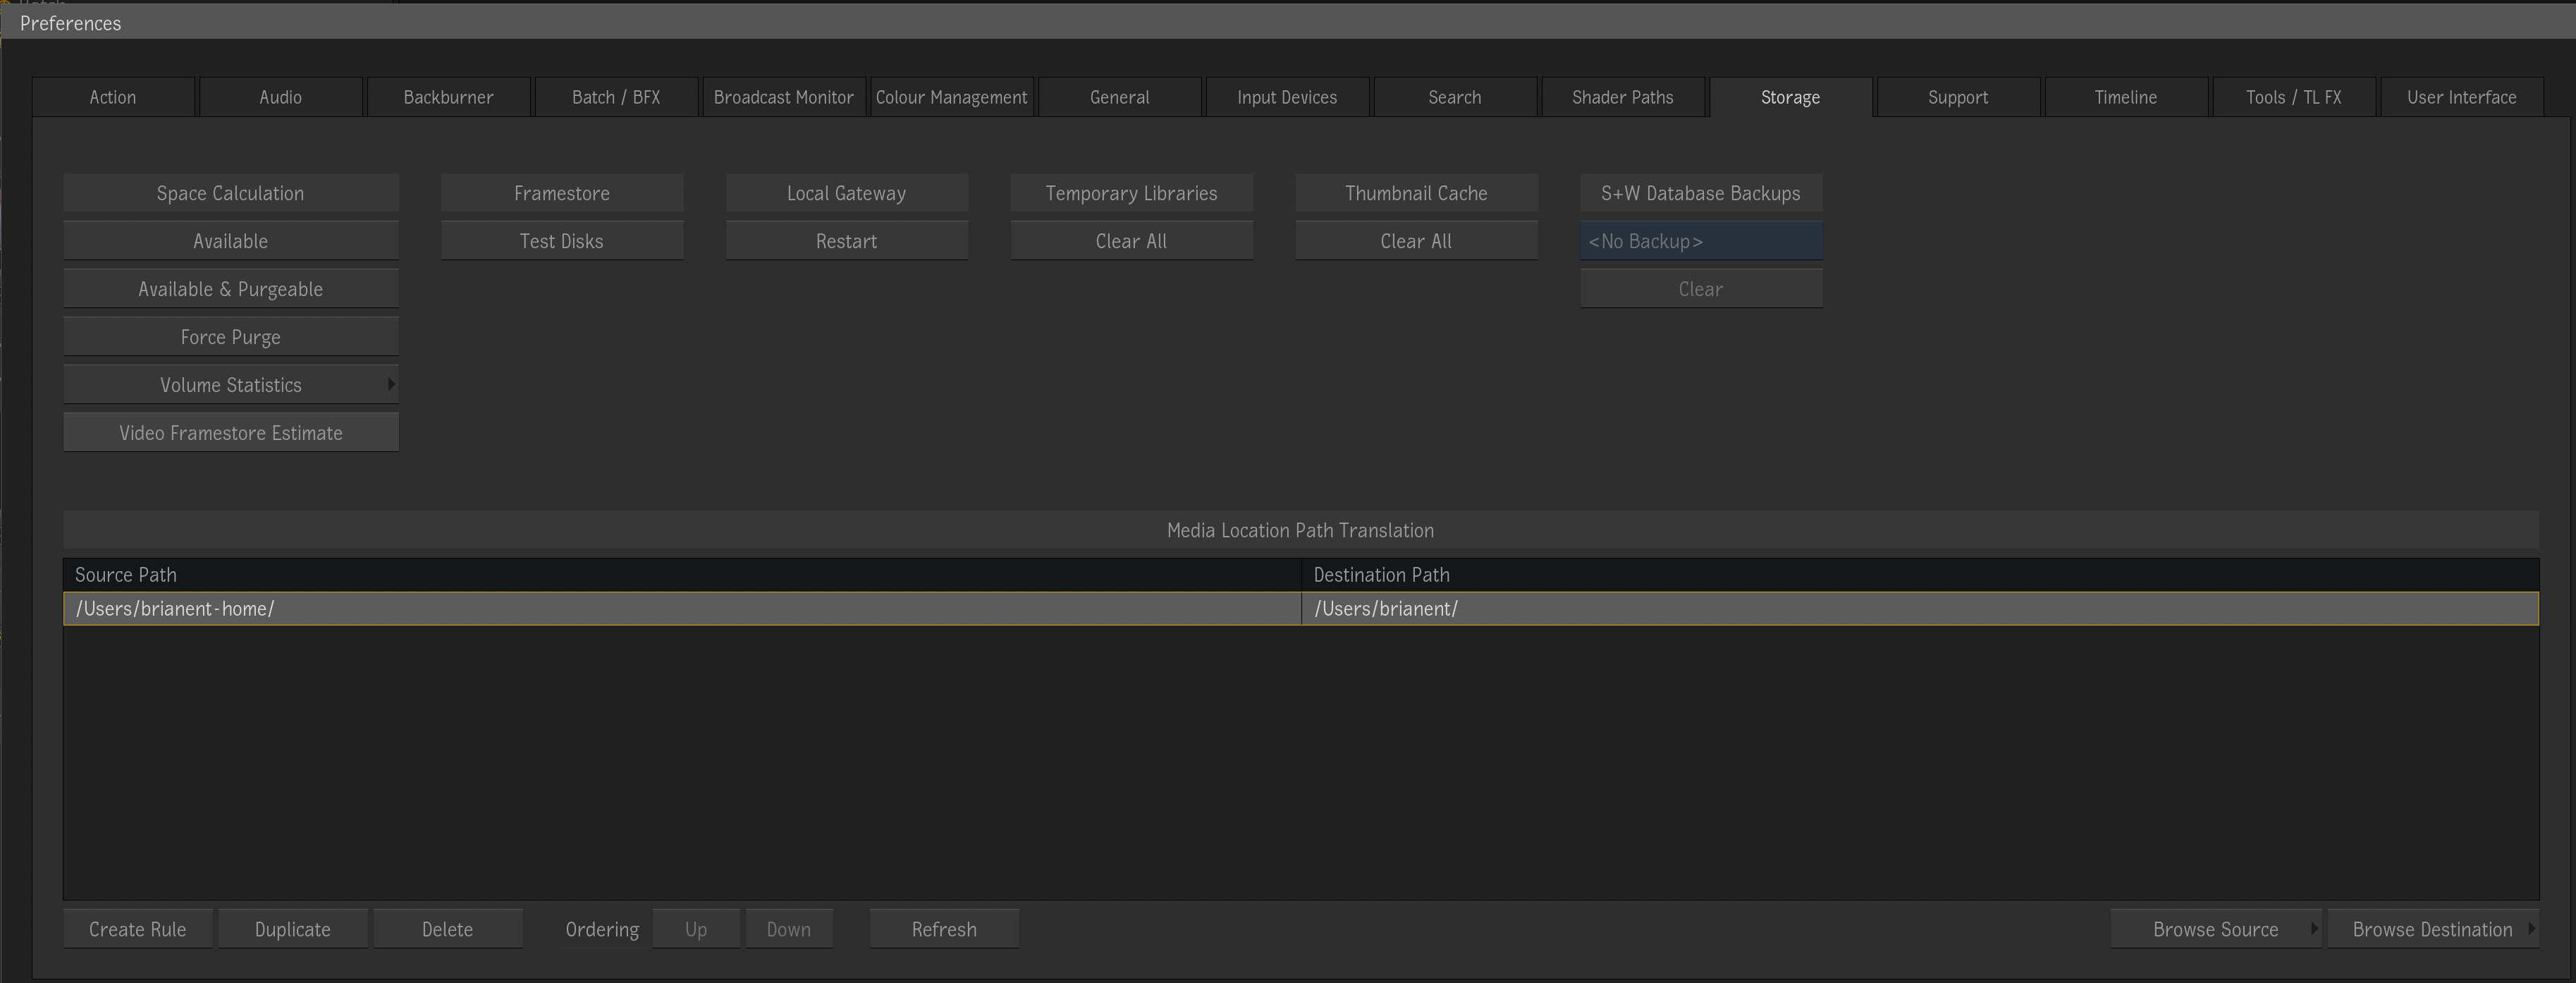Clear All Temporary Libraries
This screenshot has height=983, width=2576.
pos(1131,241)
